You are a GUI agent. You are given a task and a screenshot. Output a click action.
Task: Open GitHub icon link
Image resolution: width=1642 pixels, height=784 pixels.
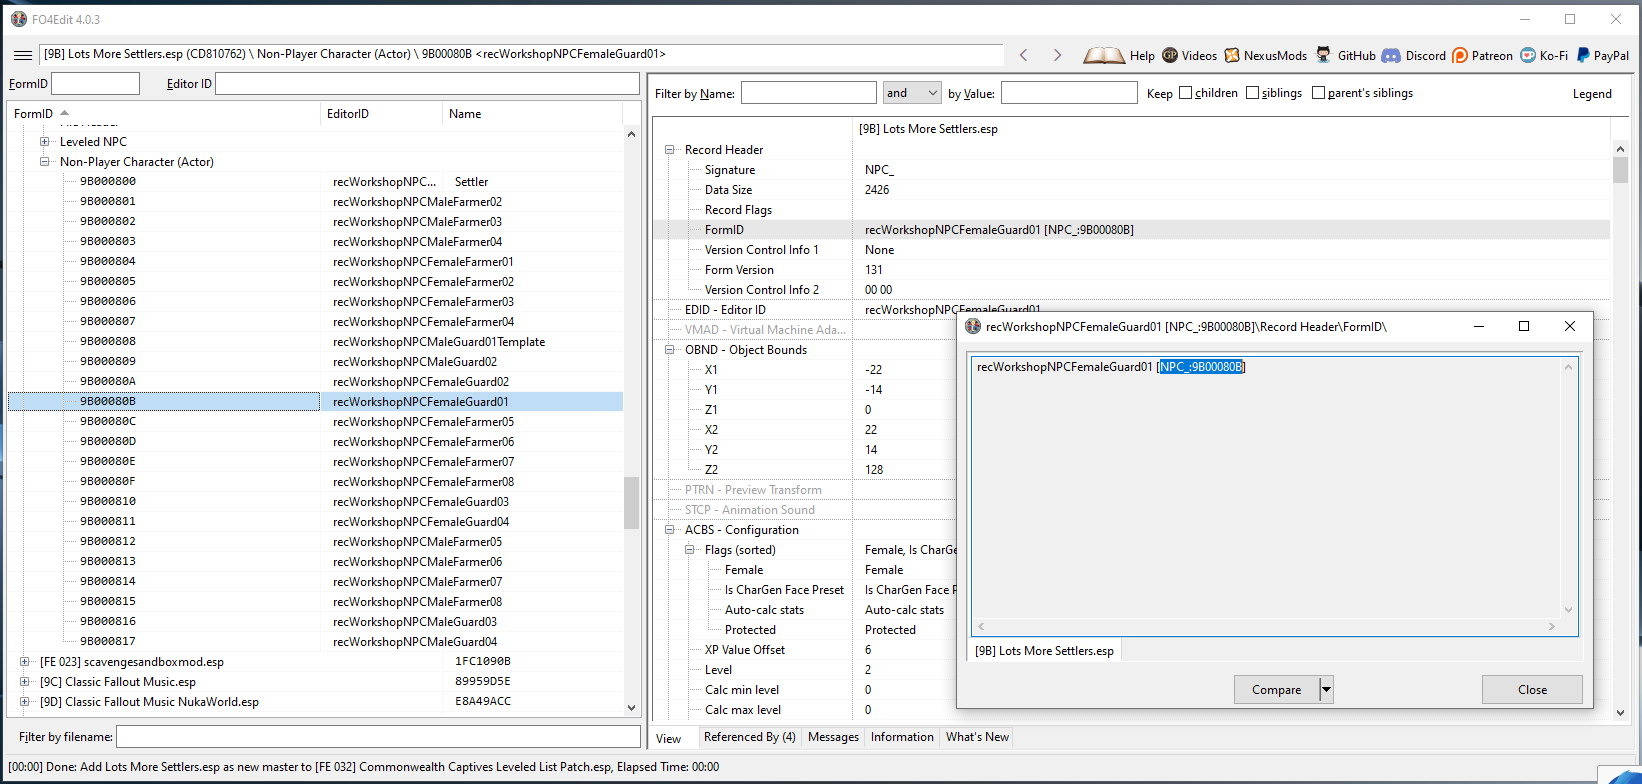coord(1324,56)
